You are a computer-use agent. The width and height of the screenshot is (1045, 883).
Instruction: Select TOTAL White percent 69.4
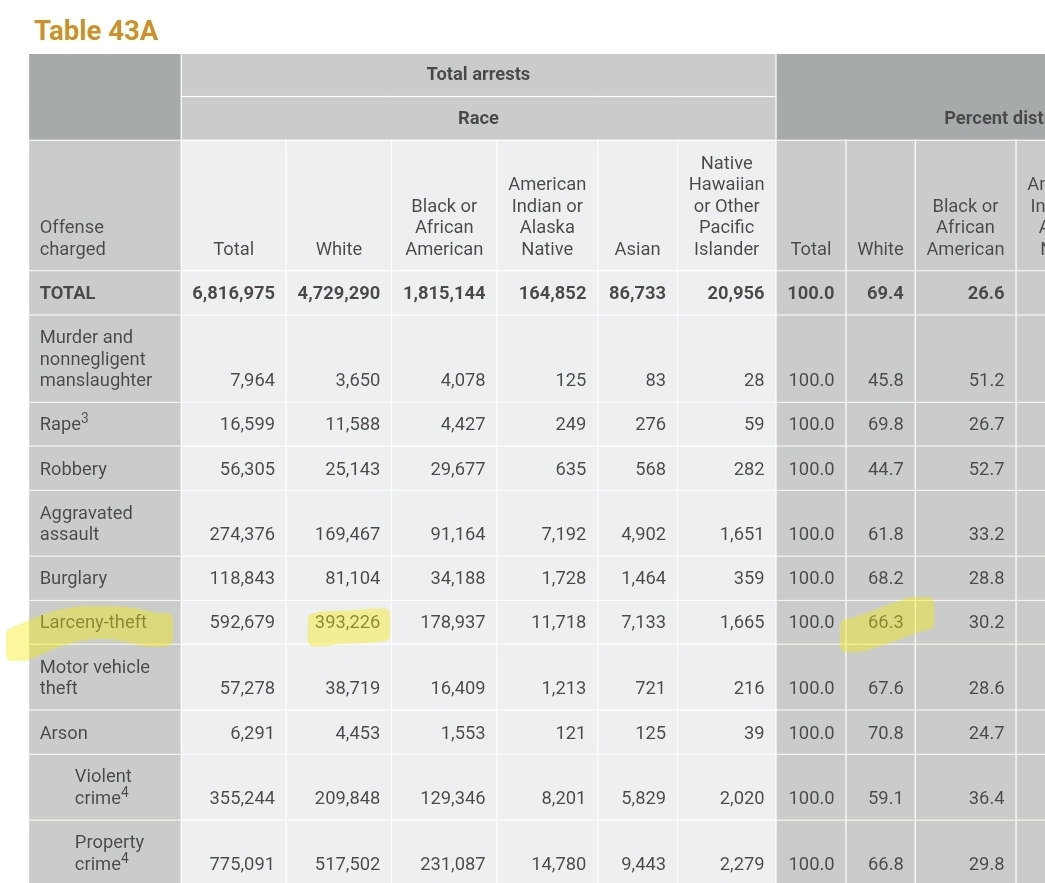click(x=886, y=293)
